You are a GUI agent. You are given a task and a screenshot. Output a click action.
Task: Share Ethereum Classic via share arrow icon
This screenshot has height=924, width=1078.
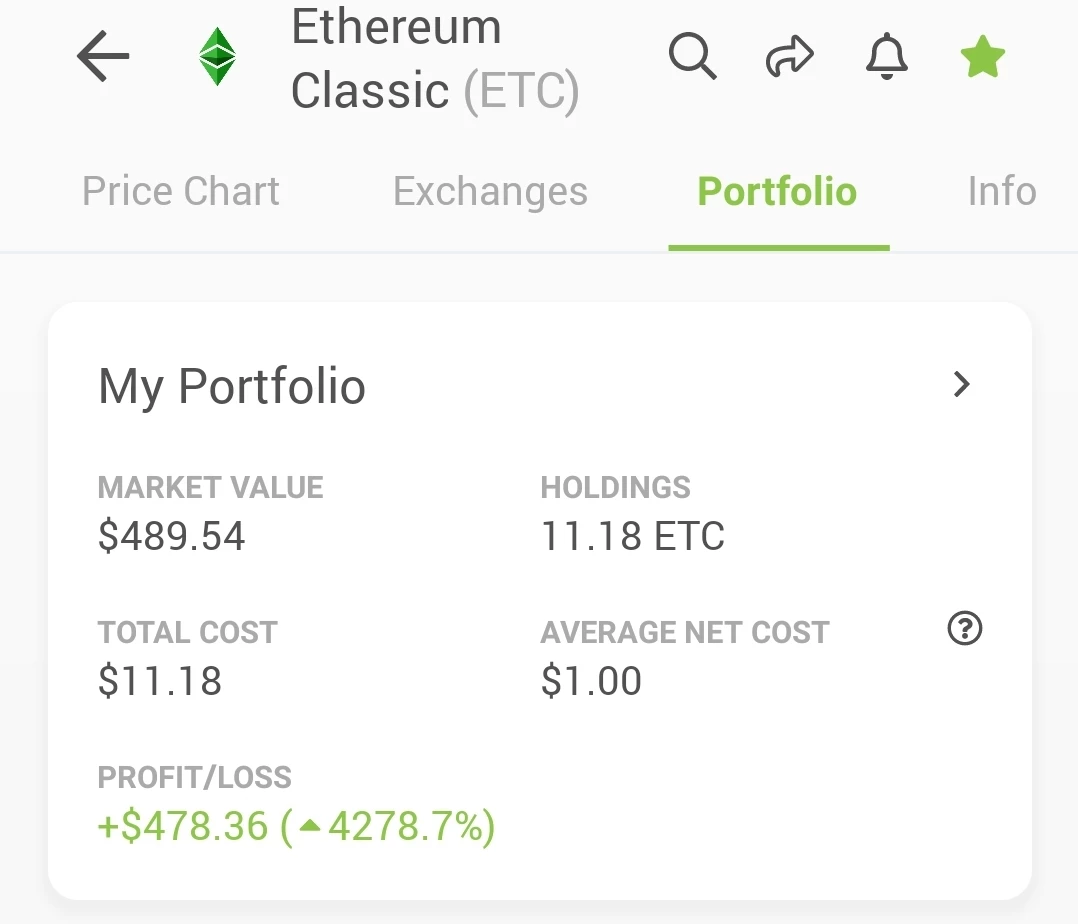coord(790,56)
